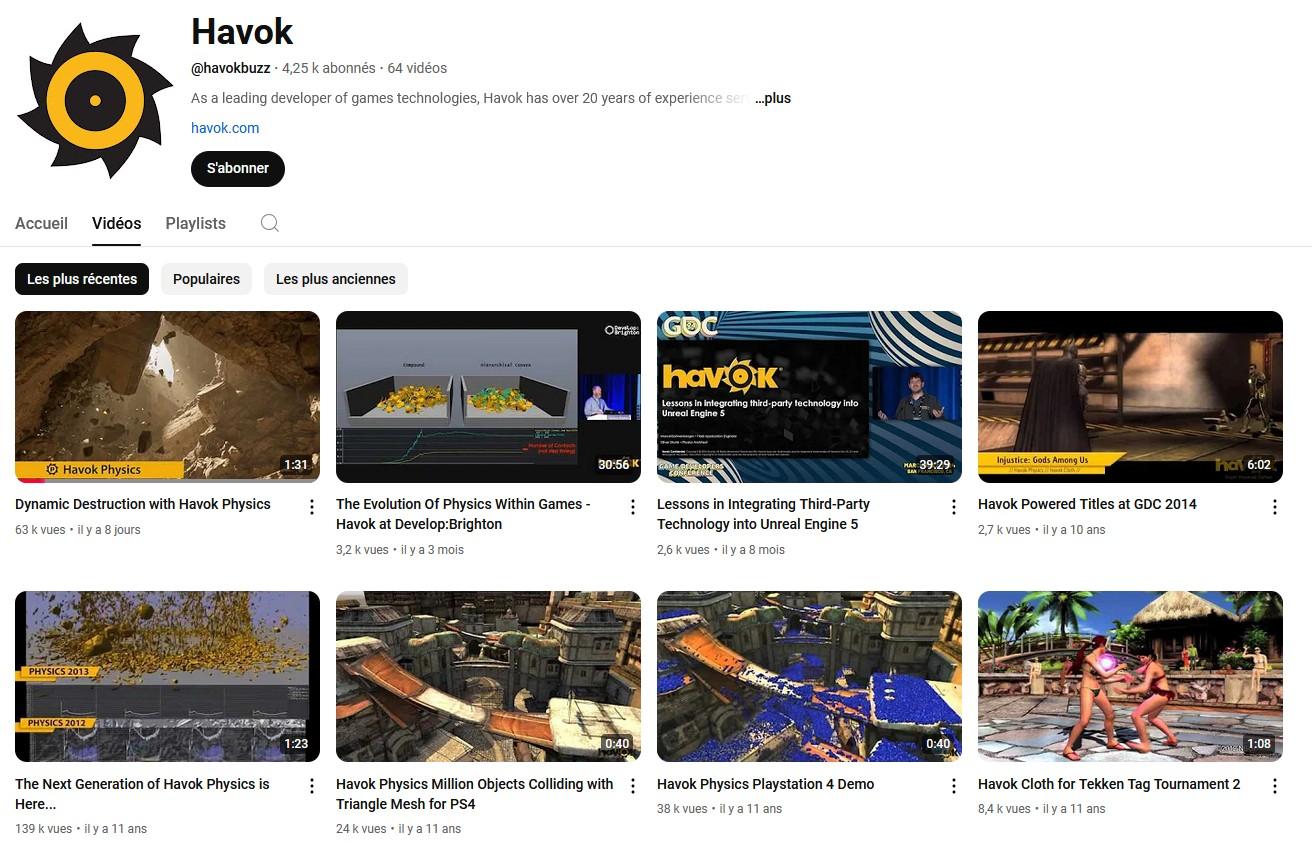Viewport: 1312px width, 842px height.
Task: Open options menu for Dynamic Destruction video
Action: (x=312, y=507)
